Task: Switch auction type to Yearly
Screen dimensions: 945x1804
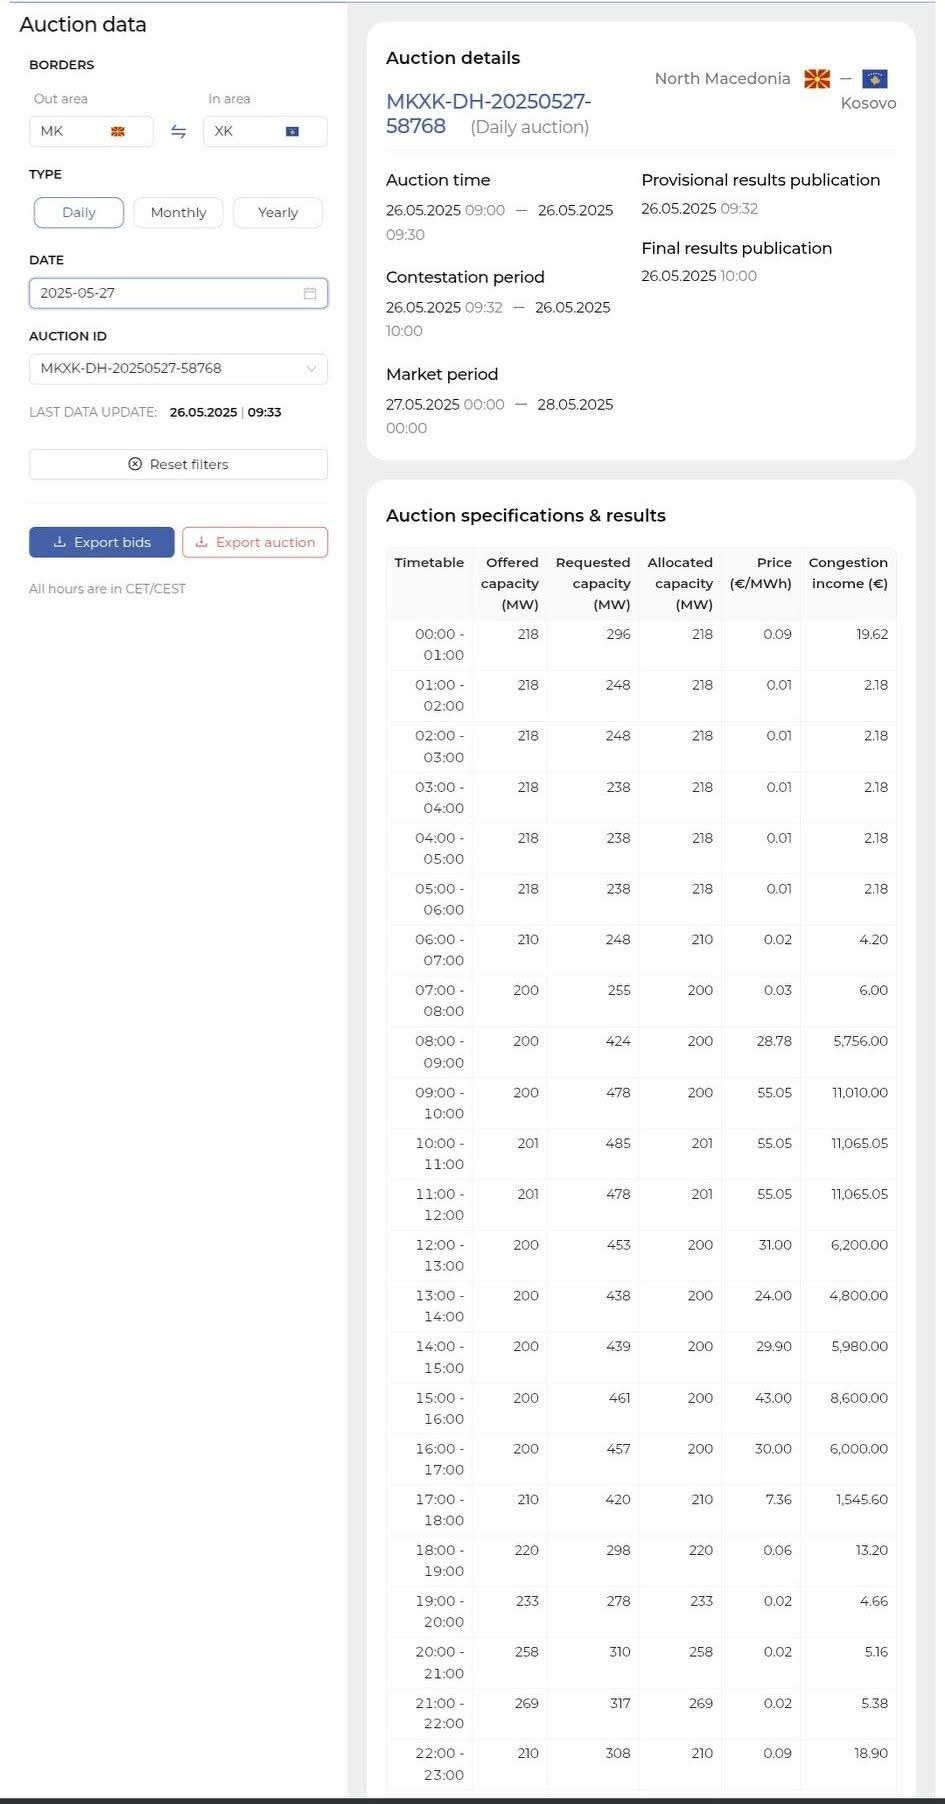Action: point(277,212)
